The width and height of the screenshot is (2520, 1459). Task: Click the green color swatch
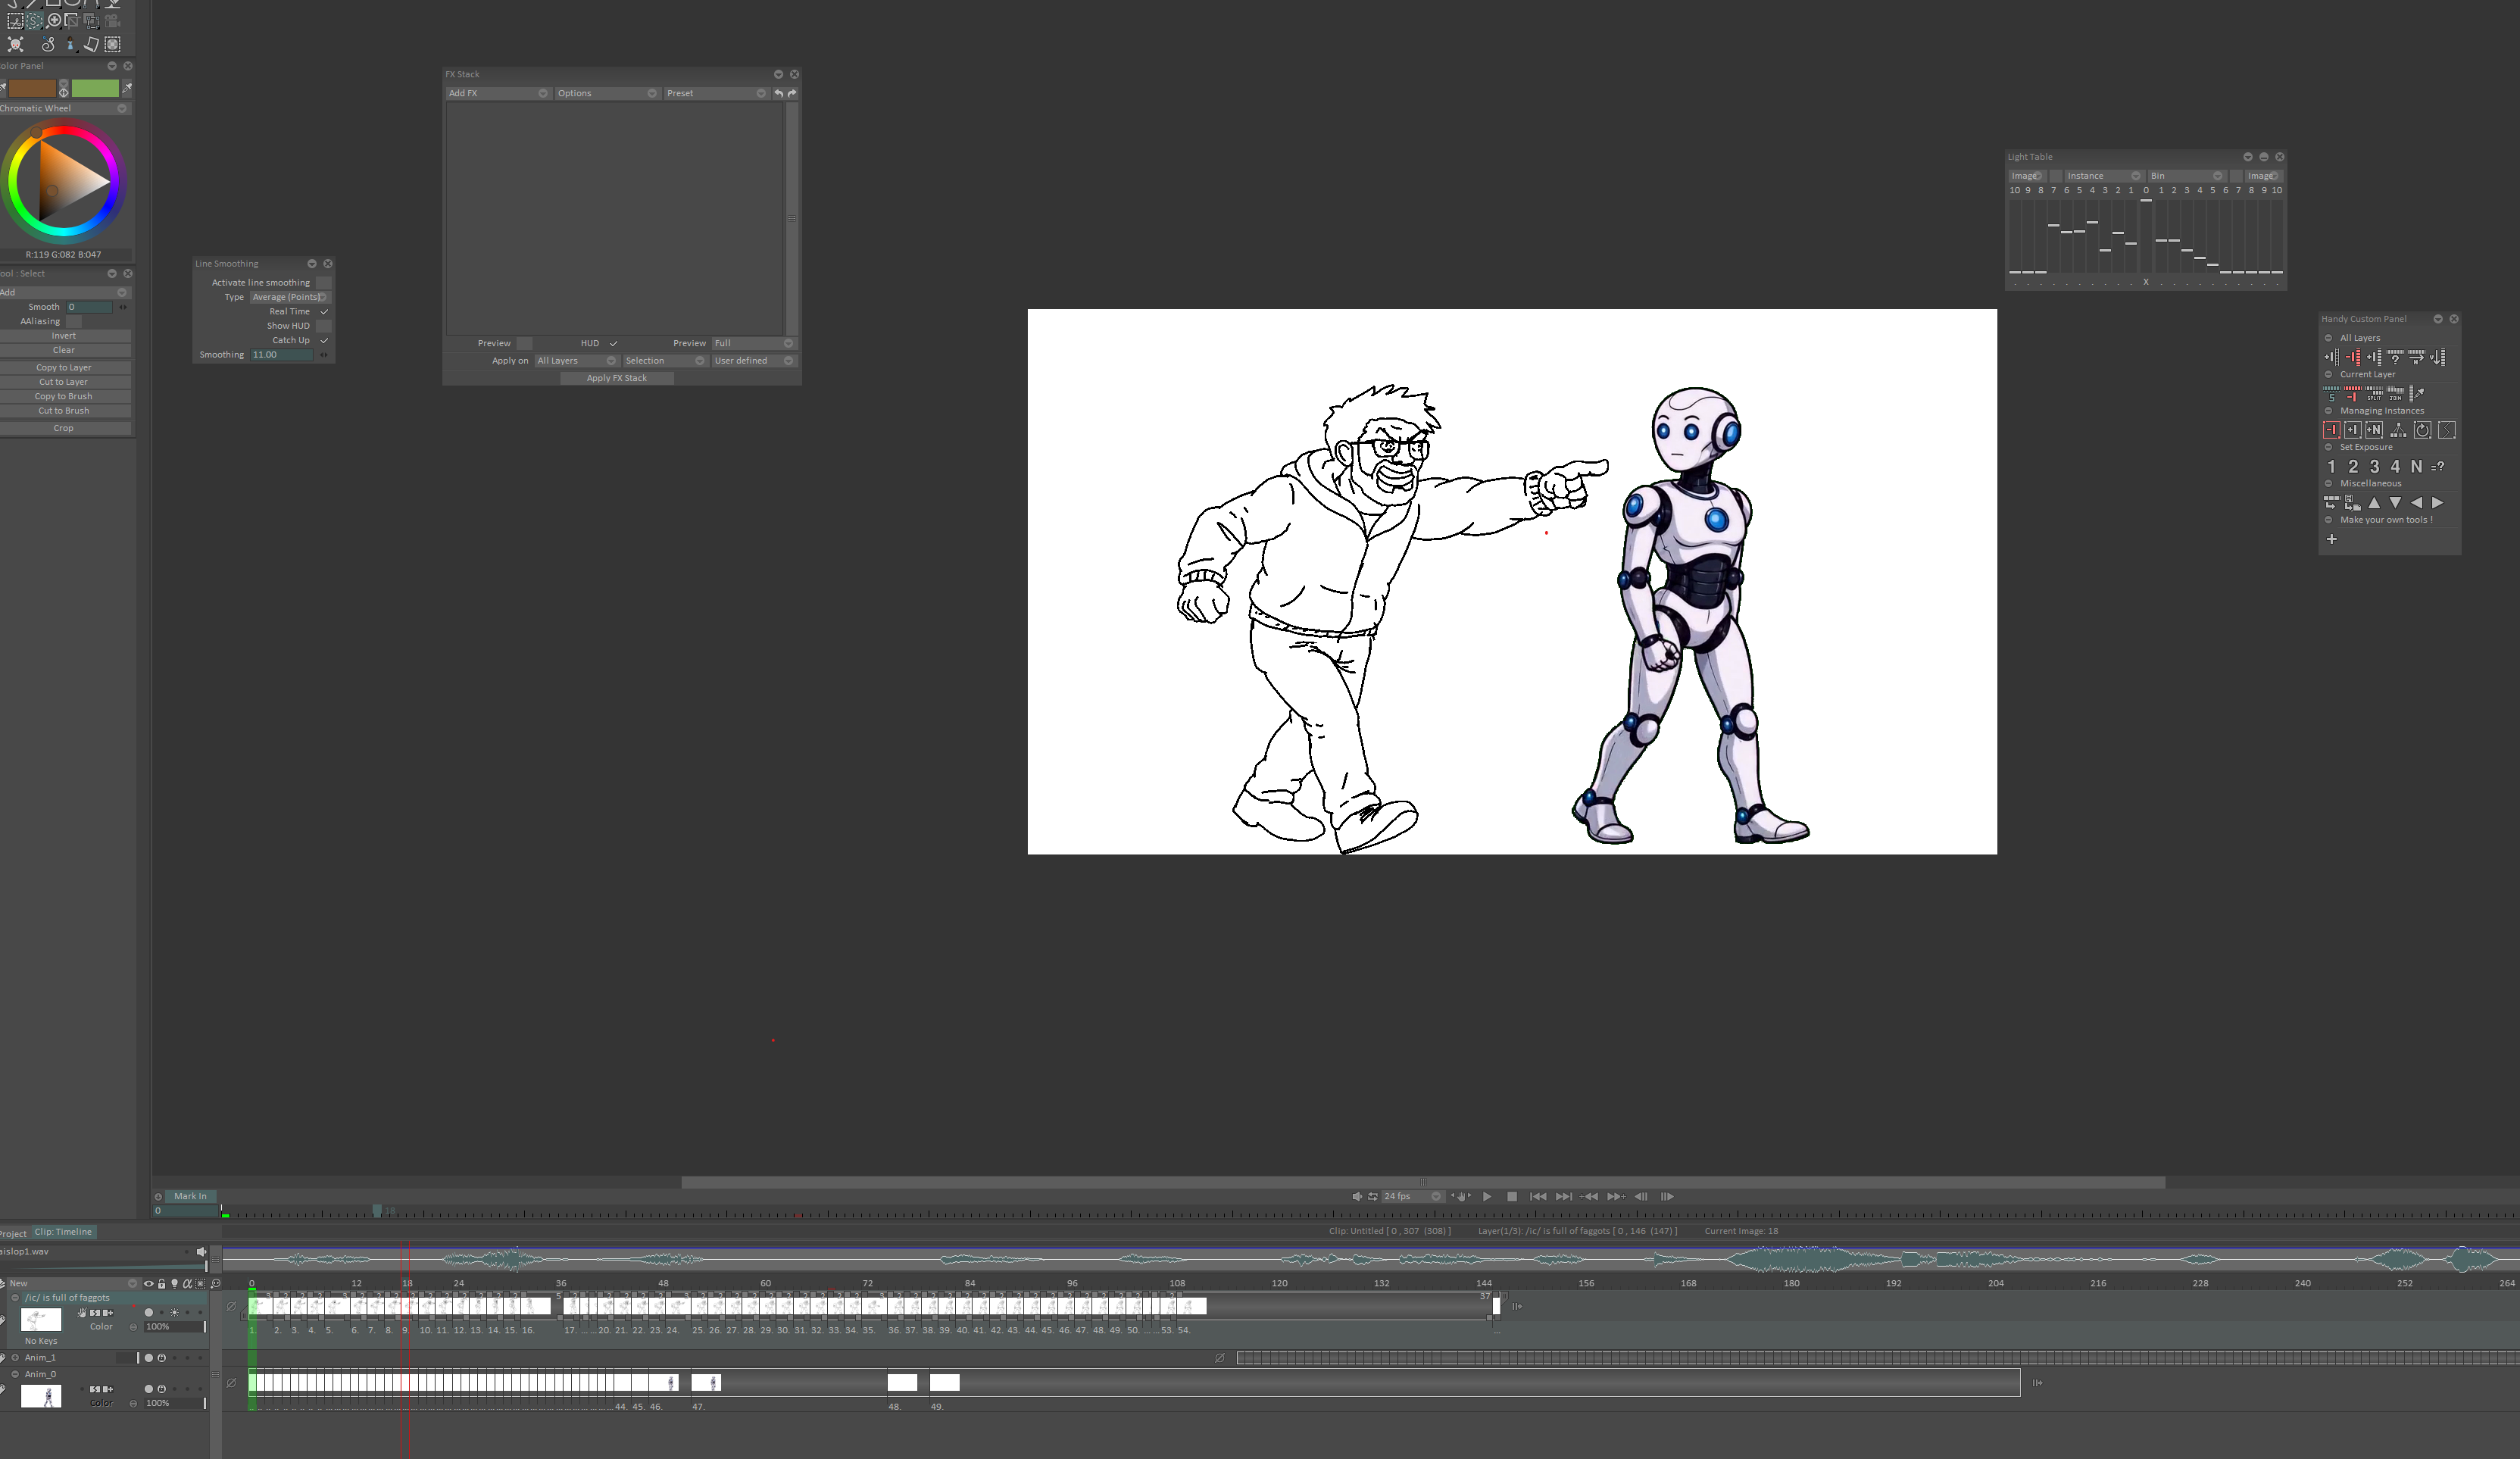click(95, 88)
